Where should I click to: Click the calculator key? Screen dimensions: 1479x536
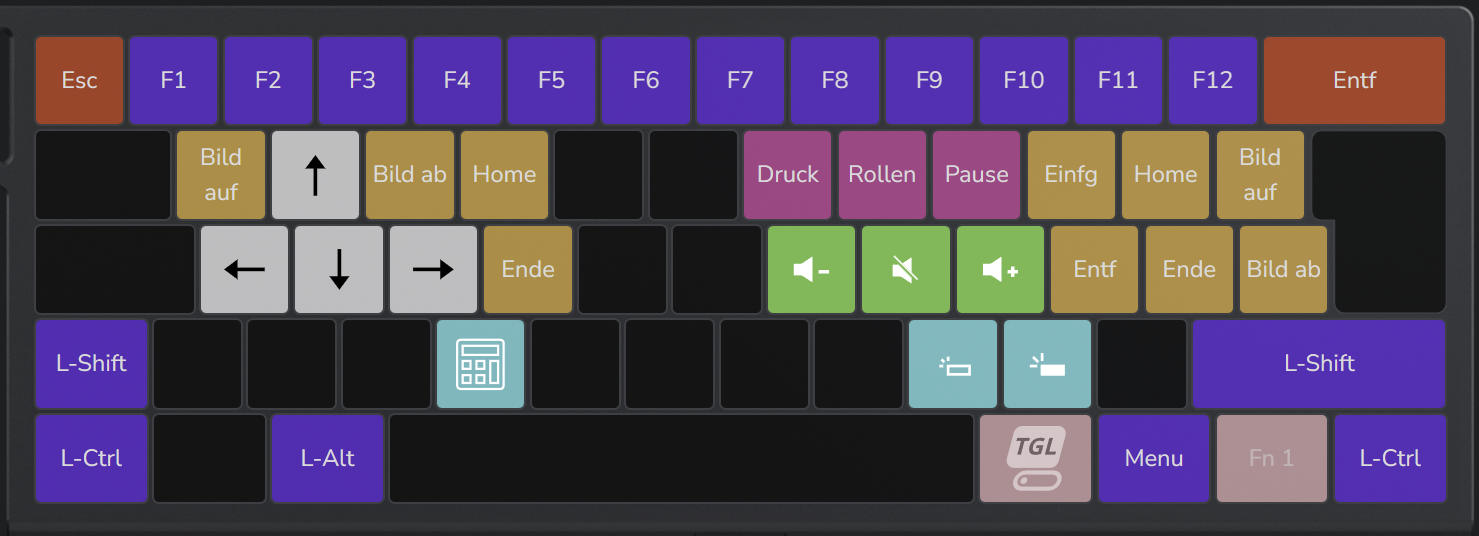(480, 364)
